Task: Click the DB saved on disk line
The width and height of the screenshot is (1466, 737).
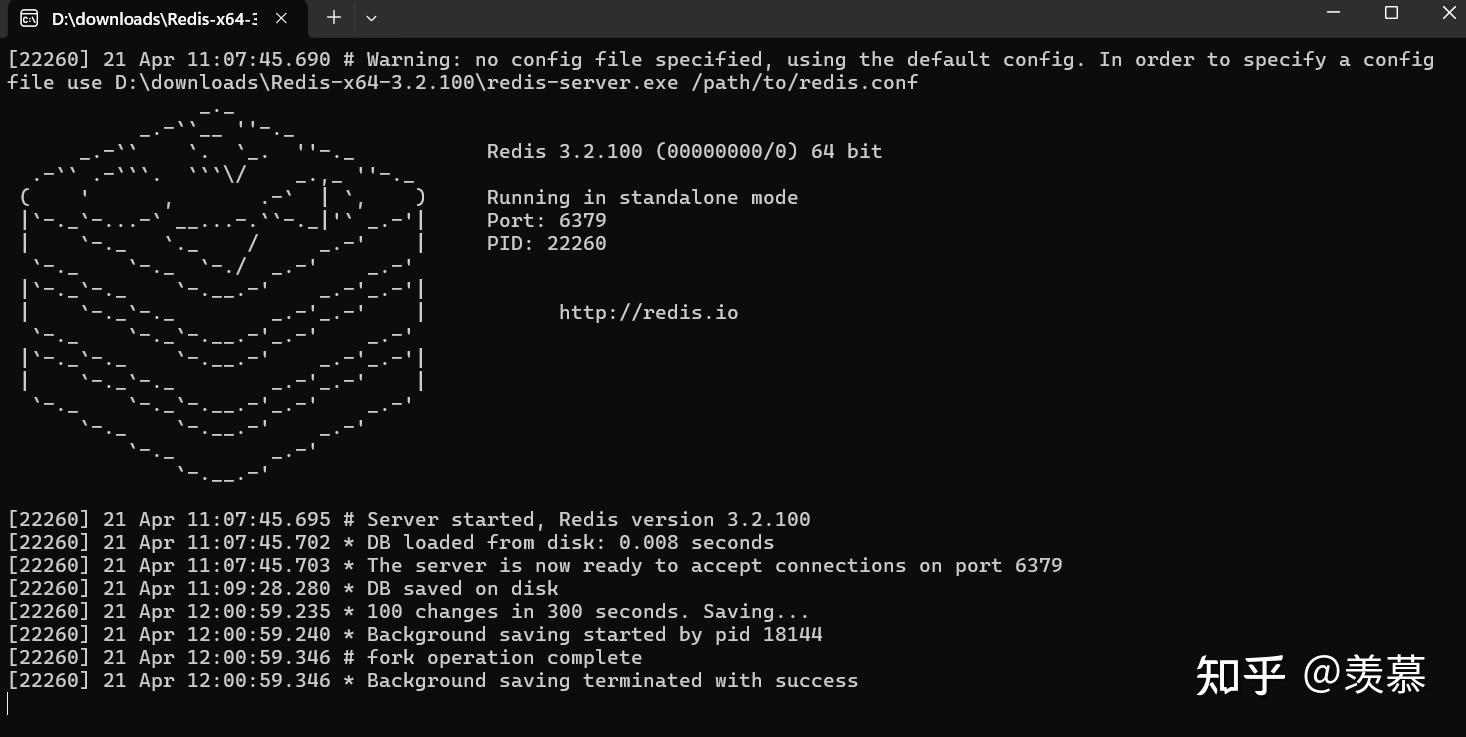Action: point(462,589)
